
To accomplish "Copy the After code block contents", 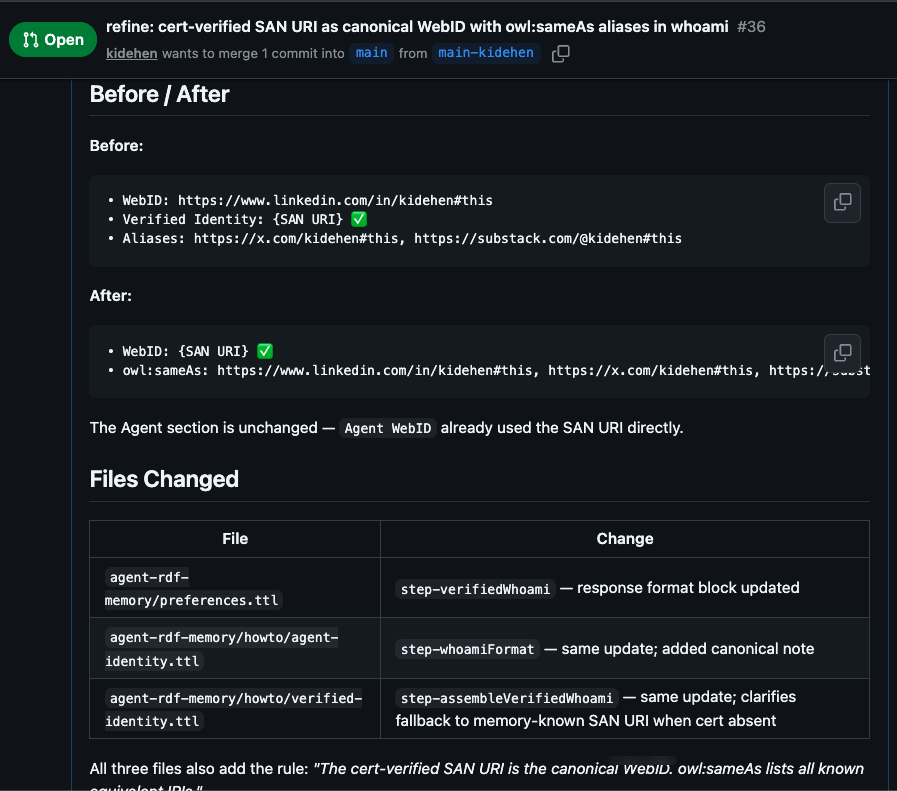I will click(x=842, y=353).
